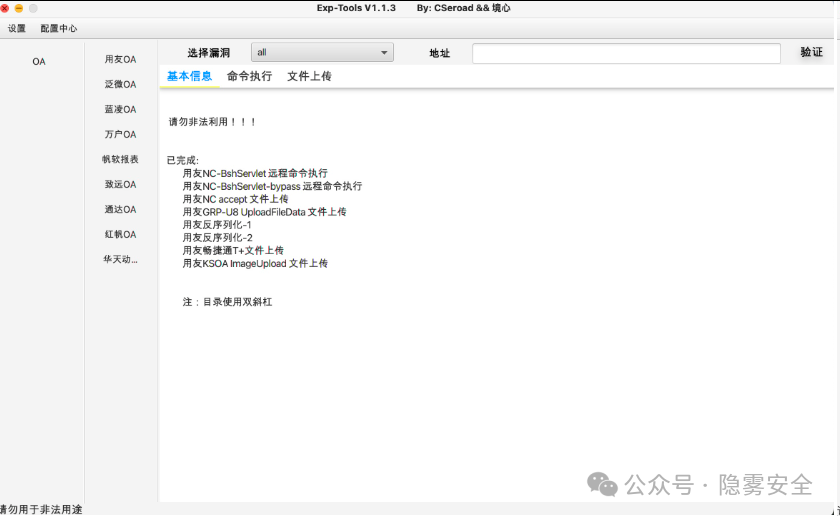
Task: Select 蓝凌OA in the vendor list
Action: 120,109
